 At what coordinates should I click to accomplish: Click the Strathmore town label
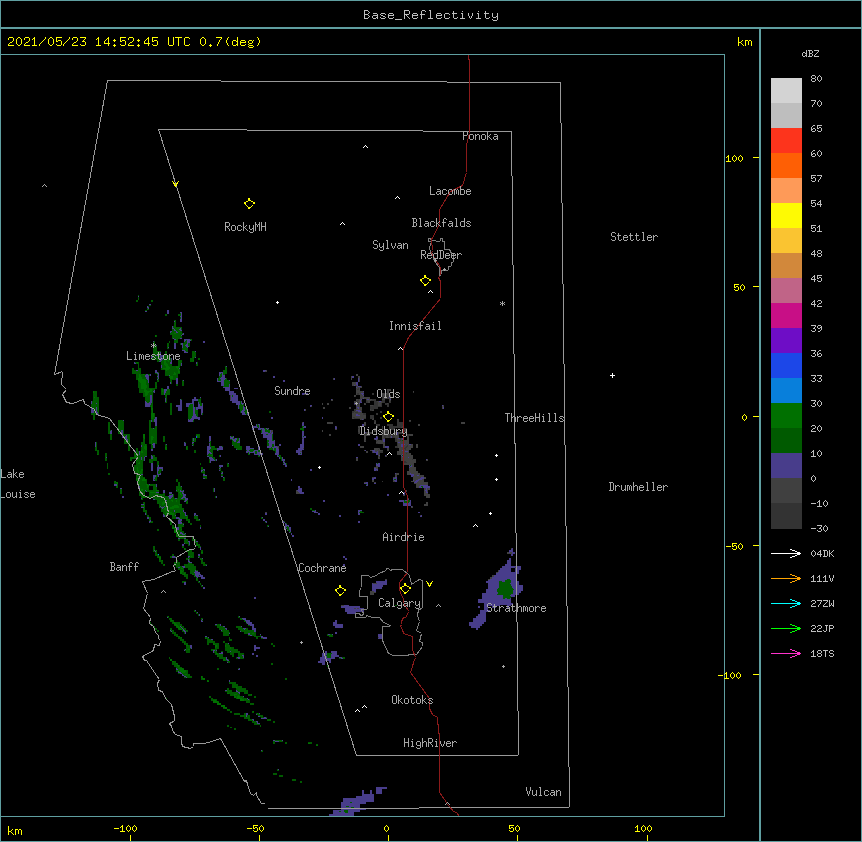click(516, 608)
